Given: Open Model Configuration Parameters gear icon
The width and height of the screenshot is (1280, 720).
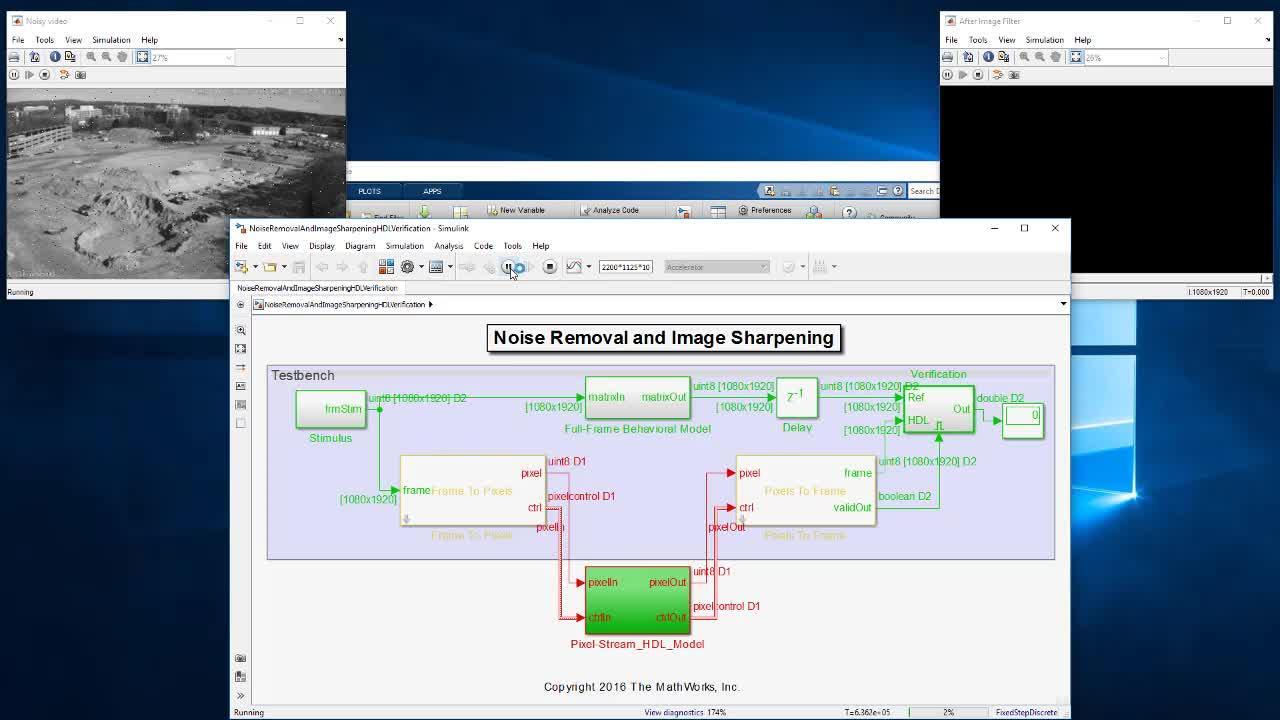Looking at the screenshot, I should [407, 267].
